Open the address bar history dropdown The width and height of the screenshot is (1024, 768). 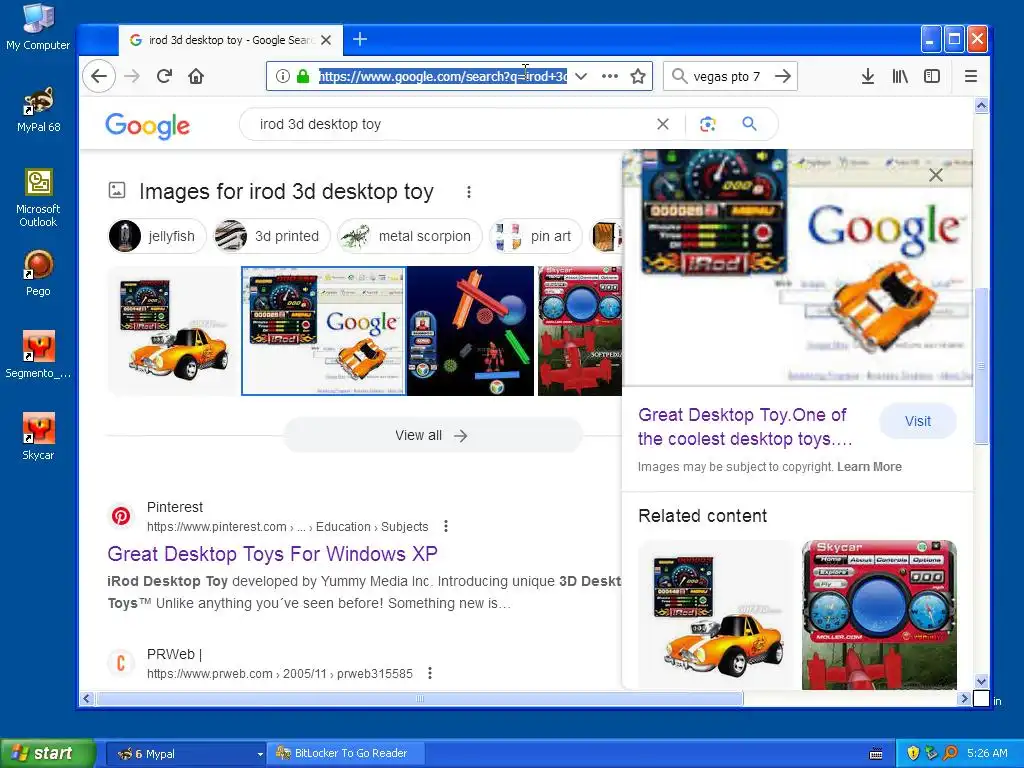coord(581,76)
